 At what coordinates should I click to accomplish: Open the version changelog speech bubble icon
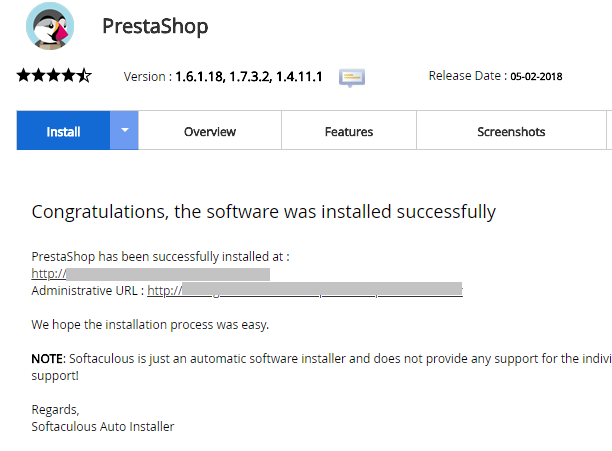coord(352,77)
